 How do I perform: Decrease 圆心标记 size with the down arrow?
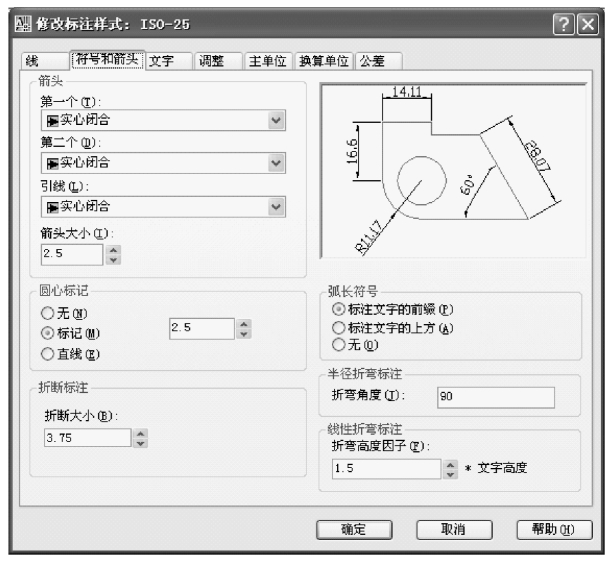(x=244, y=334)
